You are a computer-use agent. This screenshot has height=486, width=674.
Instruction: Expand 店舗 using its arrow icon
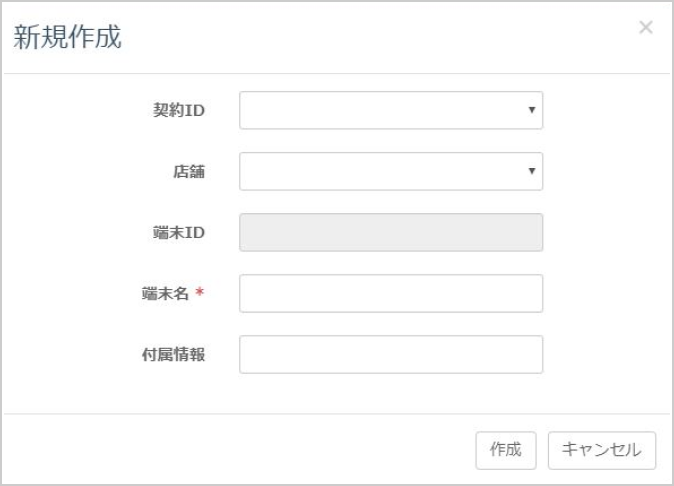(x=532, y=171)
